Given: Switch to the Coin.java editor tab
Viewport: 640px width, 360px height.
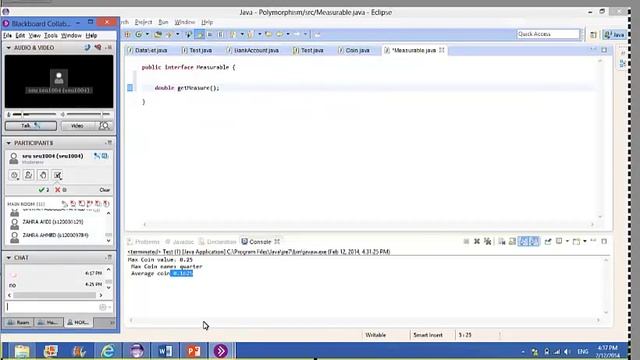Looking at the screenshot, I should coord(354,50).
